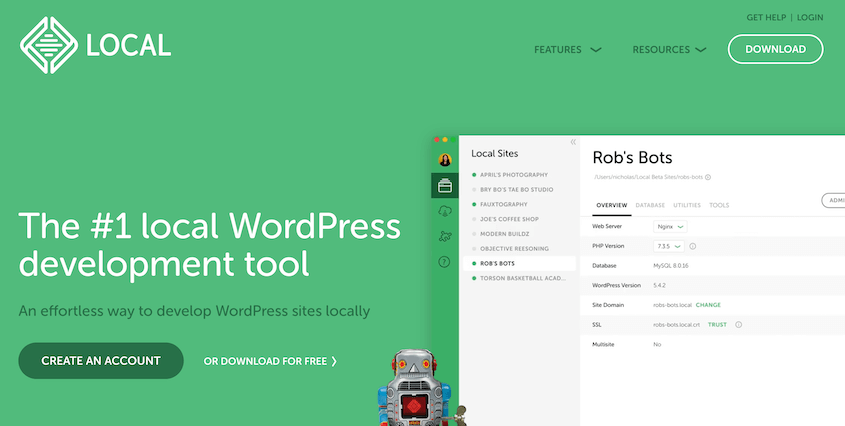Click the info icon beside site path
This screenshot has width=845, height=426.
pyautogui.click(x=708, y=177)
